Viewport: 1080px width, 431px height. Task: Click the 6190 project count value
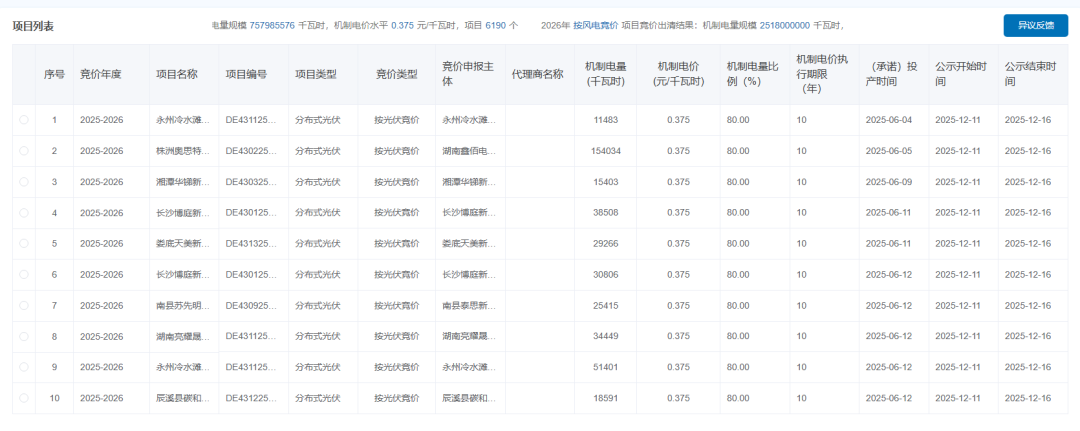pyautogui.click(x=495, y=25)
